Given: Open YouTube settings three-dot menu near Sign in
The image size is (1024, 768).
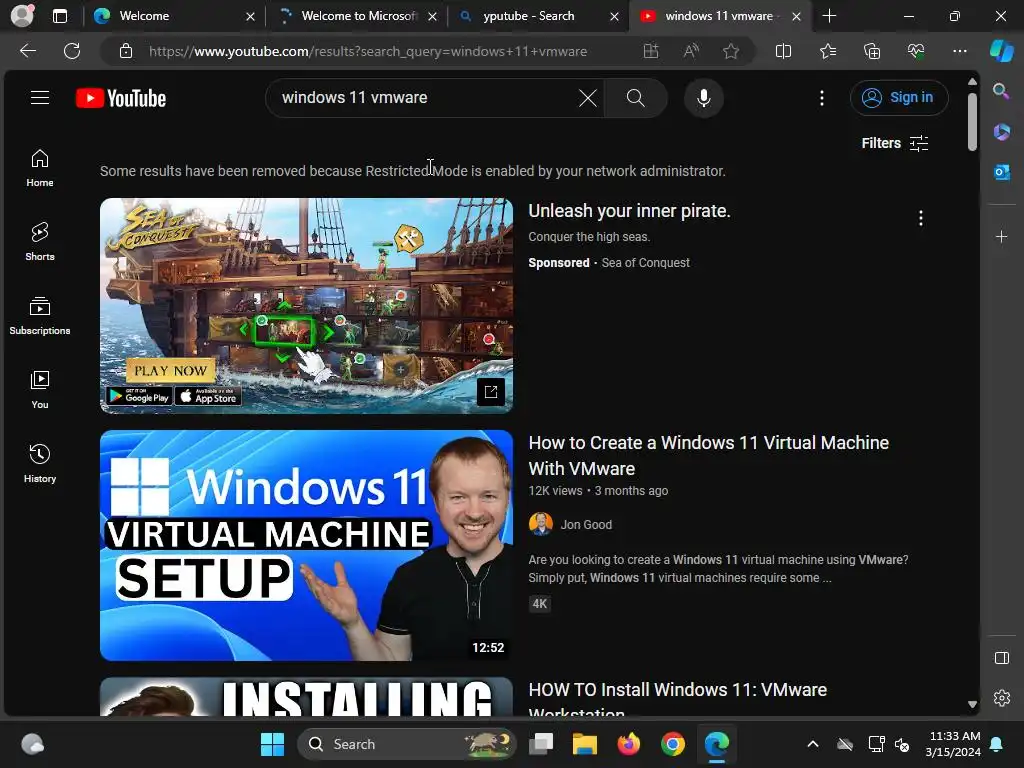Looking at the screenshot, I should pos(822,98).
